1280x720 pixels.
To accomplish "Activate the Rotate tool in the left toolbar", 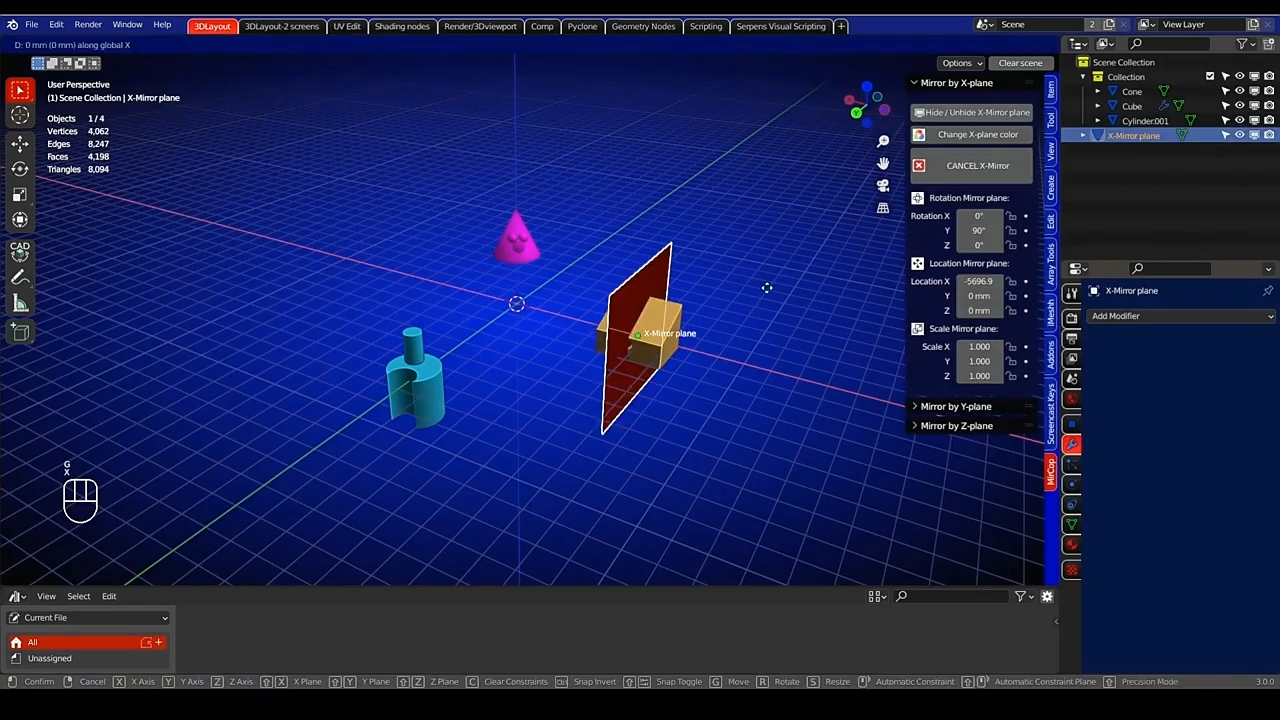I will click(x=20, y=169).
